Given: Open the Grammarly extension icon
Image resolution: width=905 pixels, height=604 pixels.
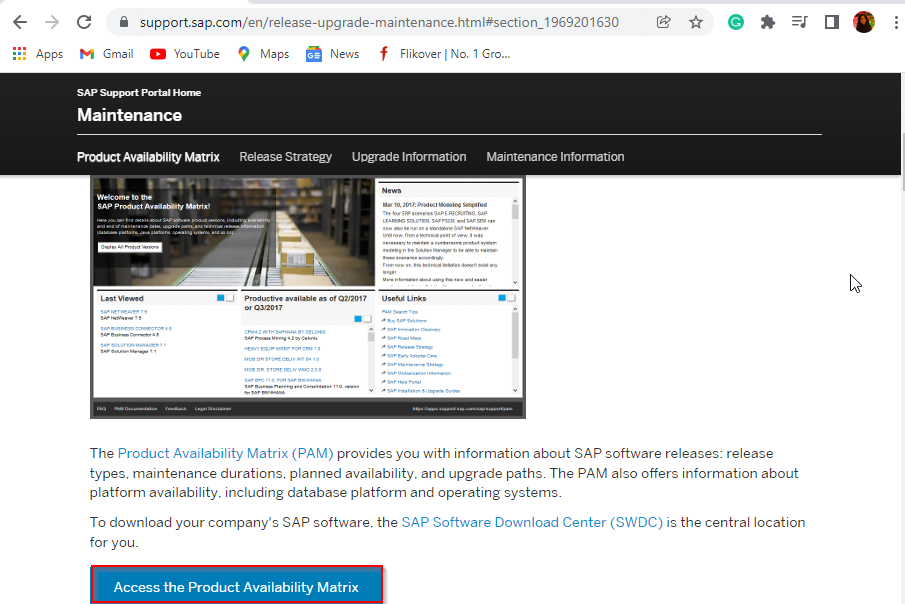Looking at the screenshot, I should click(735, 23).
